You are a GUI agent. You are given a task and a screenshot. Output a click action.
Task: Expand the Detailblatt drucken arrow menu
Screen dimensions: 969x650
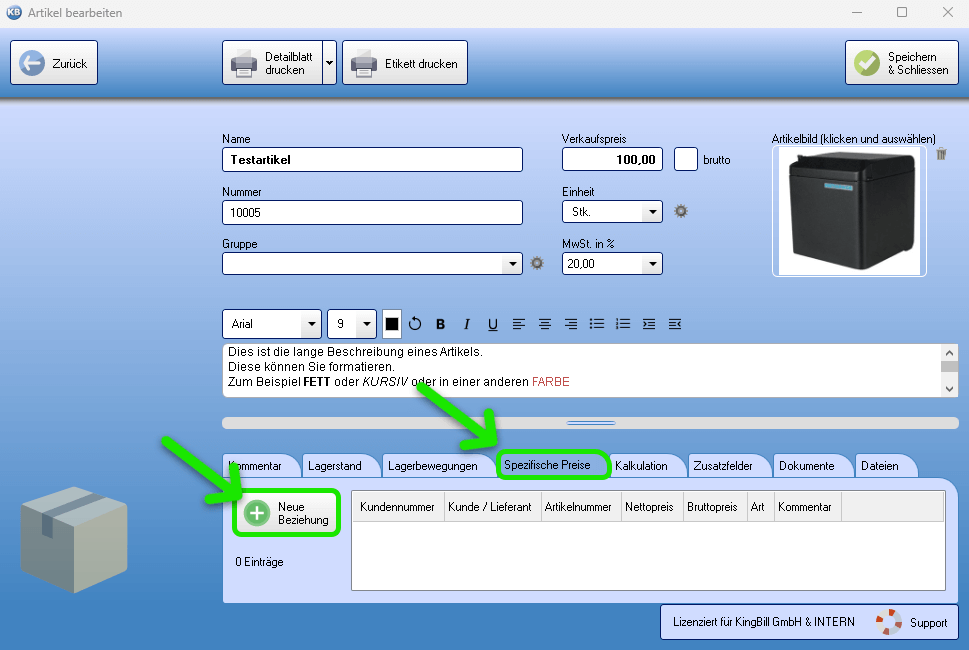[x=329, y=63]
